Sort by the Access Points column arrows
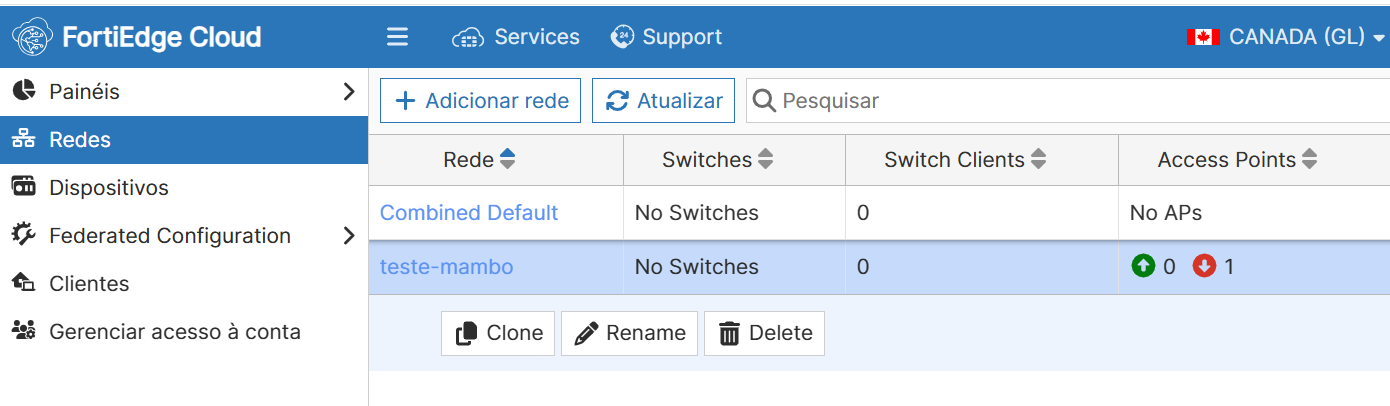 (x=1309, y=159)
